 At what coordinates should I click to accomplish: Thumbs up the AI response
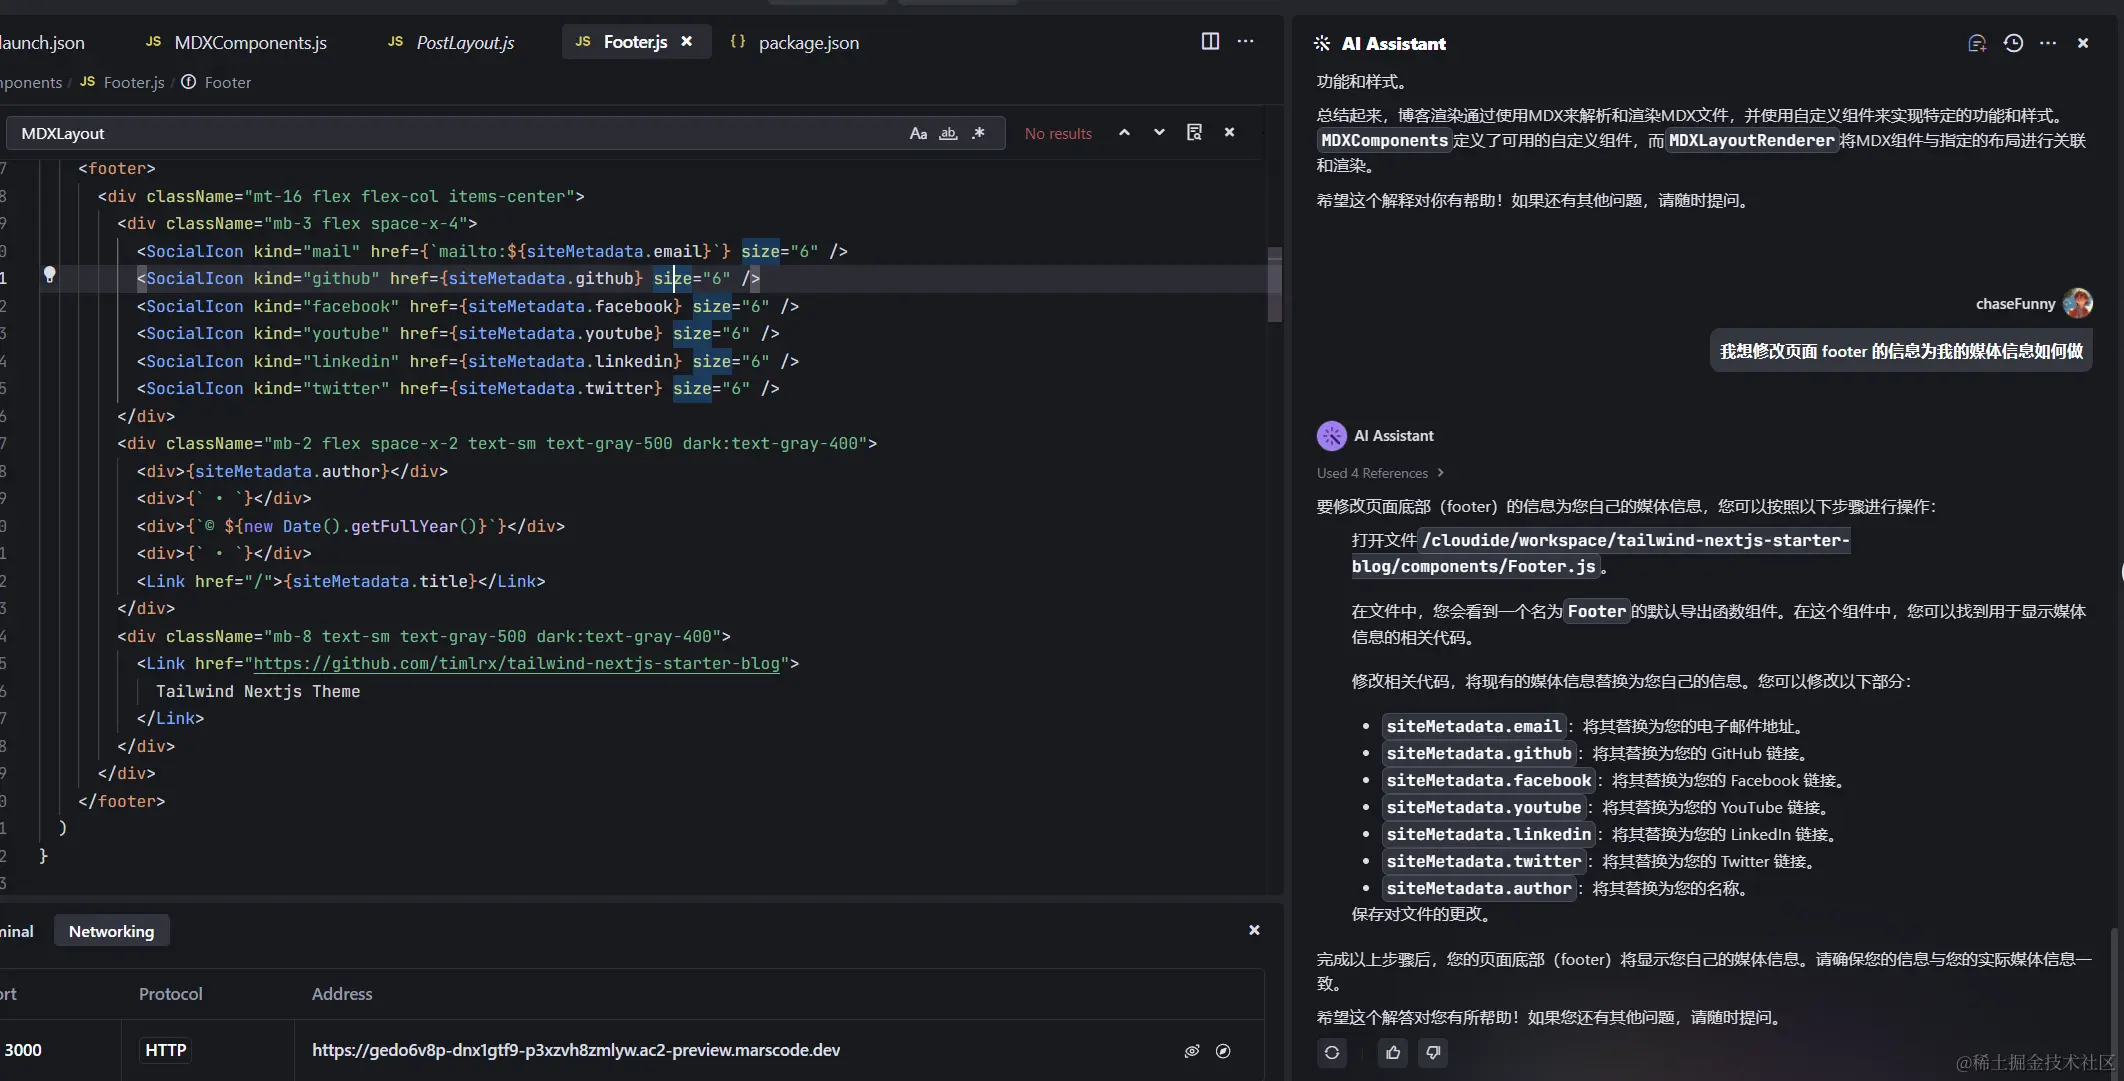[x=1393, y=1052]
